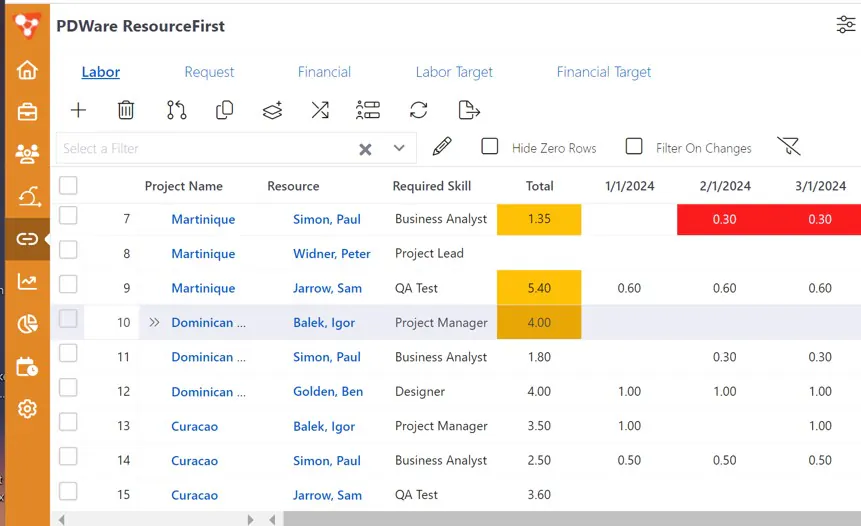This screenshot has width=861, height=526.
Task: Clear filter selection with X icon
Action: point(365,149)
